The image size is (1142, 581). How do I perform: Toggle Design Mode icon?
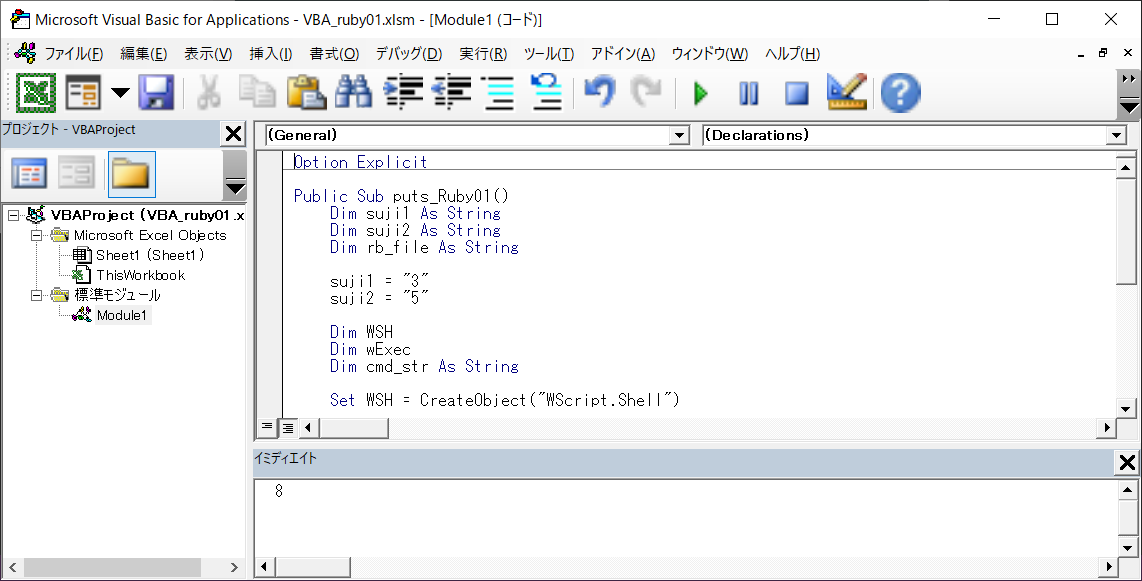point(847,92)
